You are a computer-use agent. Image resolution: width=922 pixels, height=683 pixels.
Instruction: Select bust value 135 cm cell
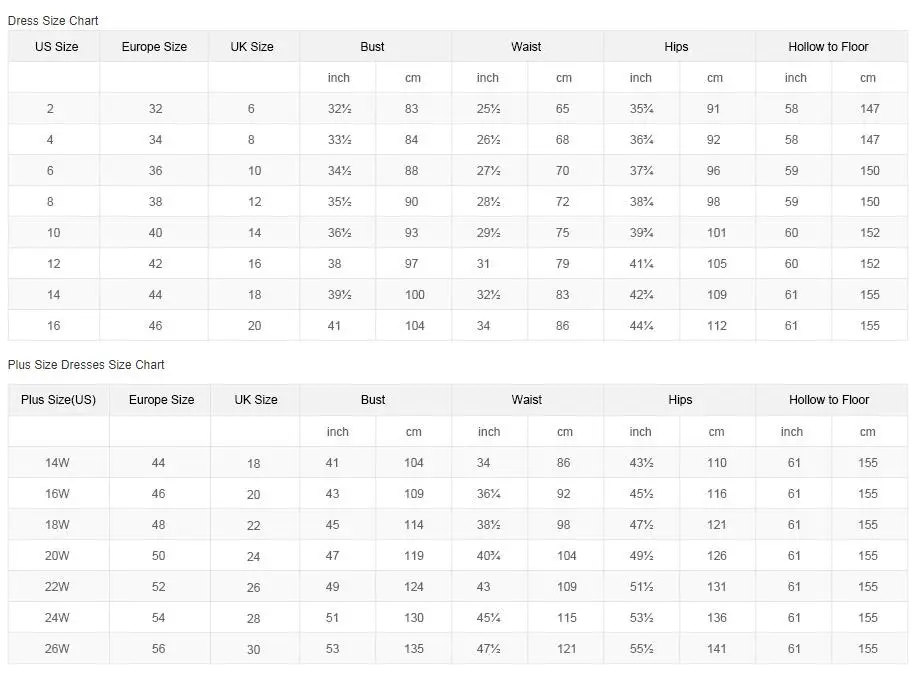(414, 649)
